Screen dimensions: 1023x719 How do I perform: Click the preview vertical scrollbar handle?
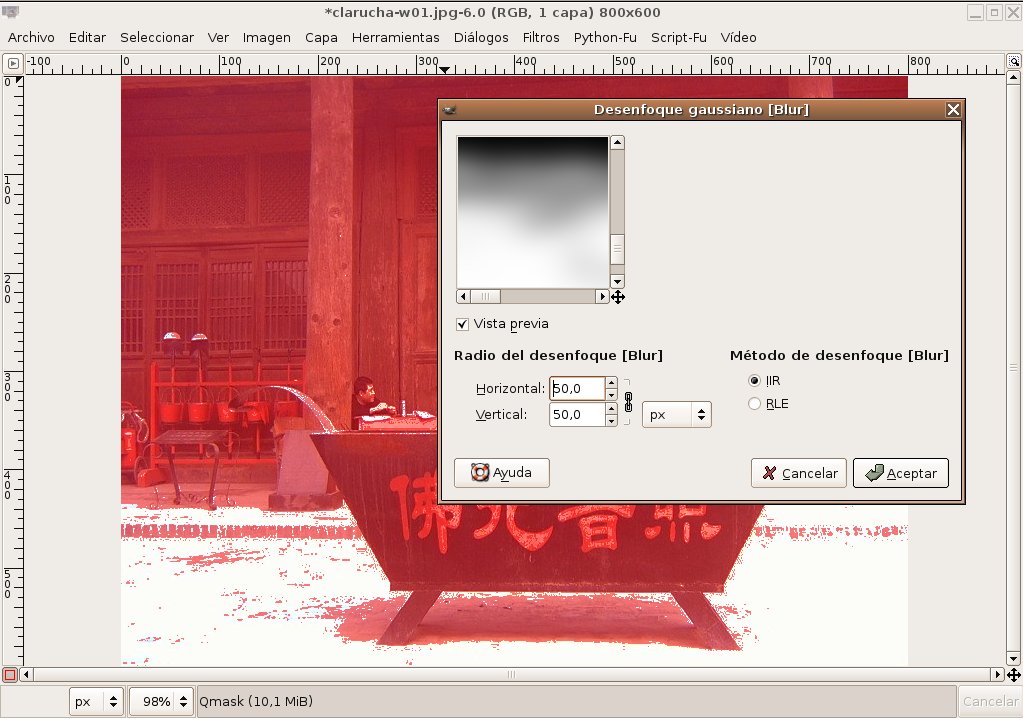(617, 249)
